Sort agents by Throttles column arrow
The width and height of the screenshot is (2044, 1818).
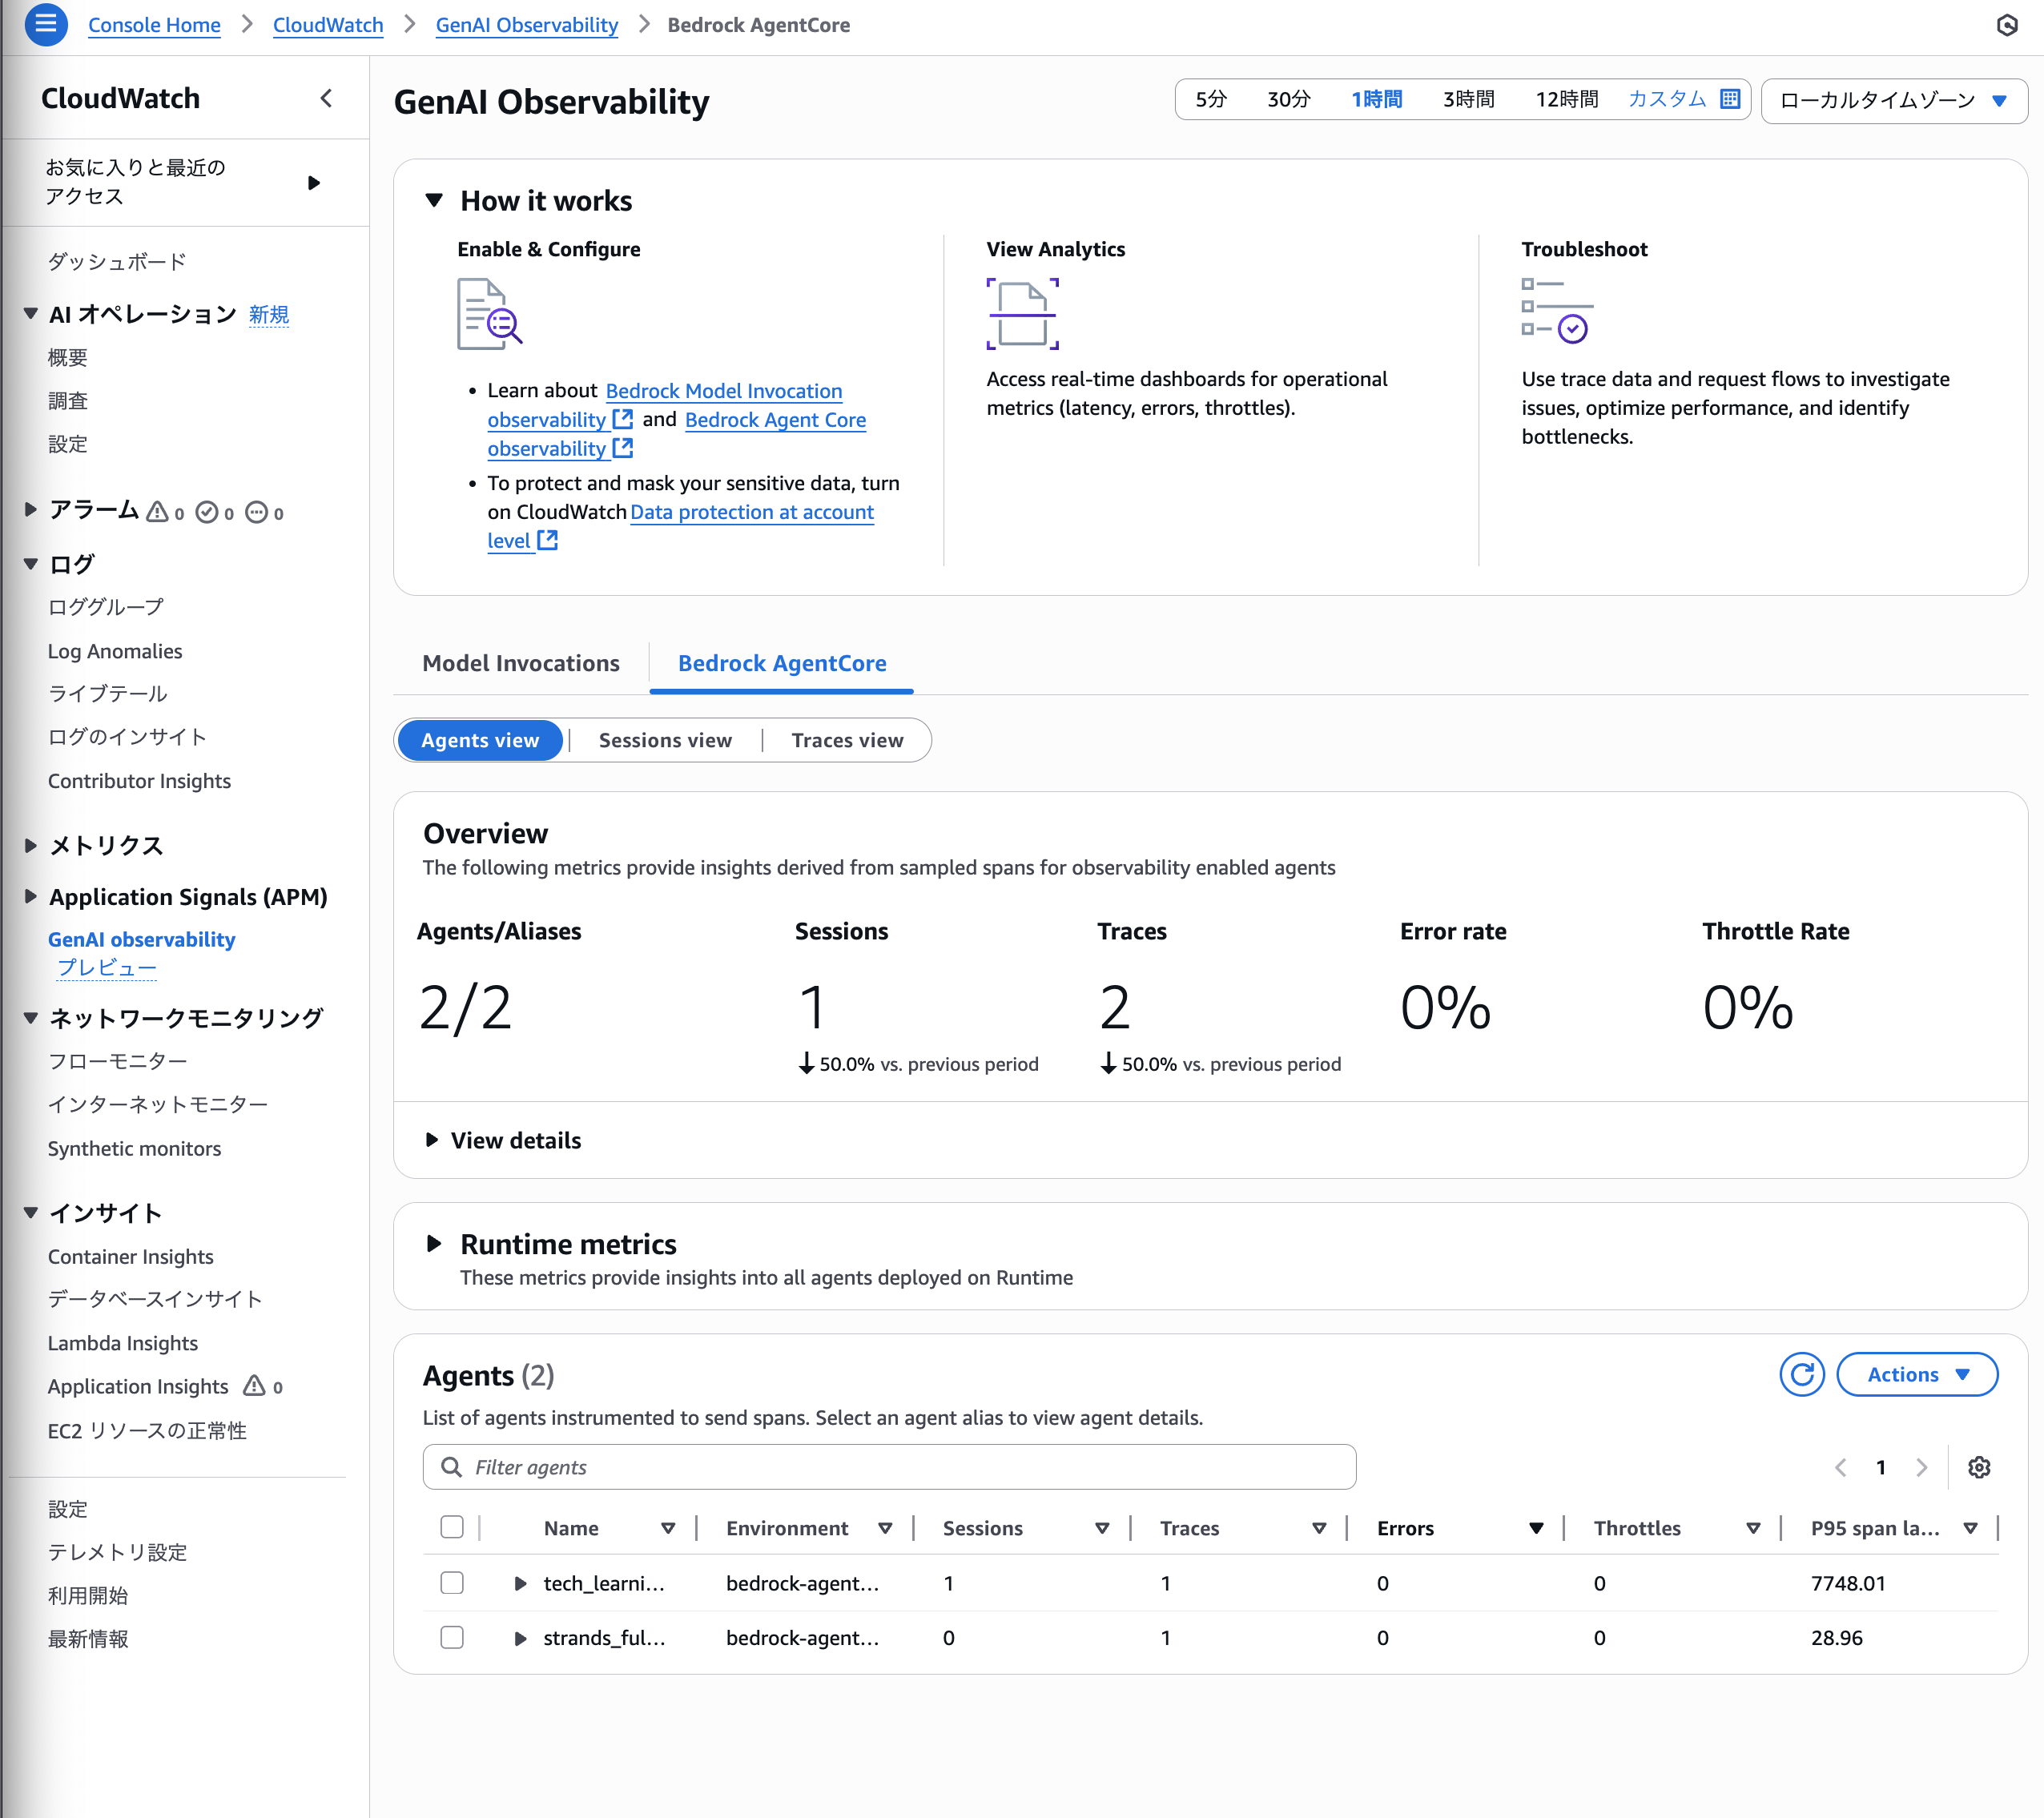tap(1753, 1528)
